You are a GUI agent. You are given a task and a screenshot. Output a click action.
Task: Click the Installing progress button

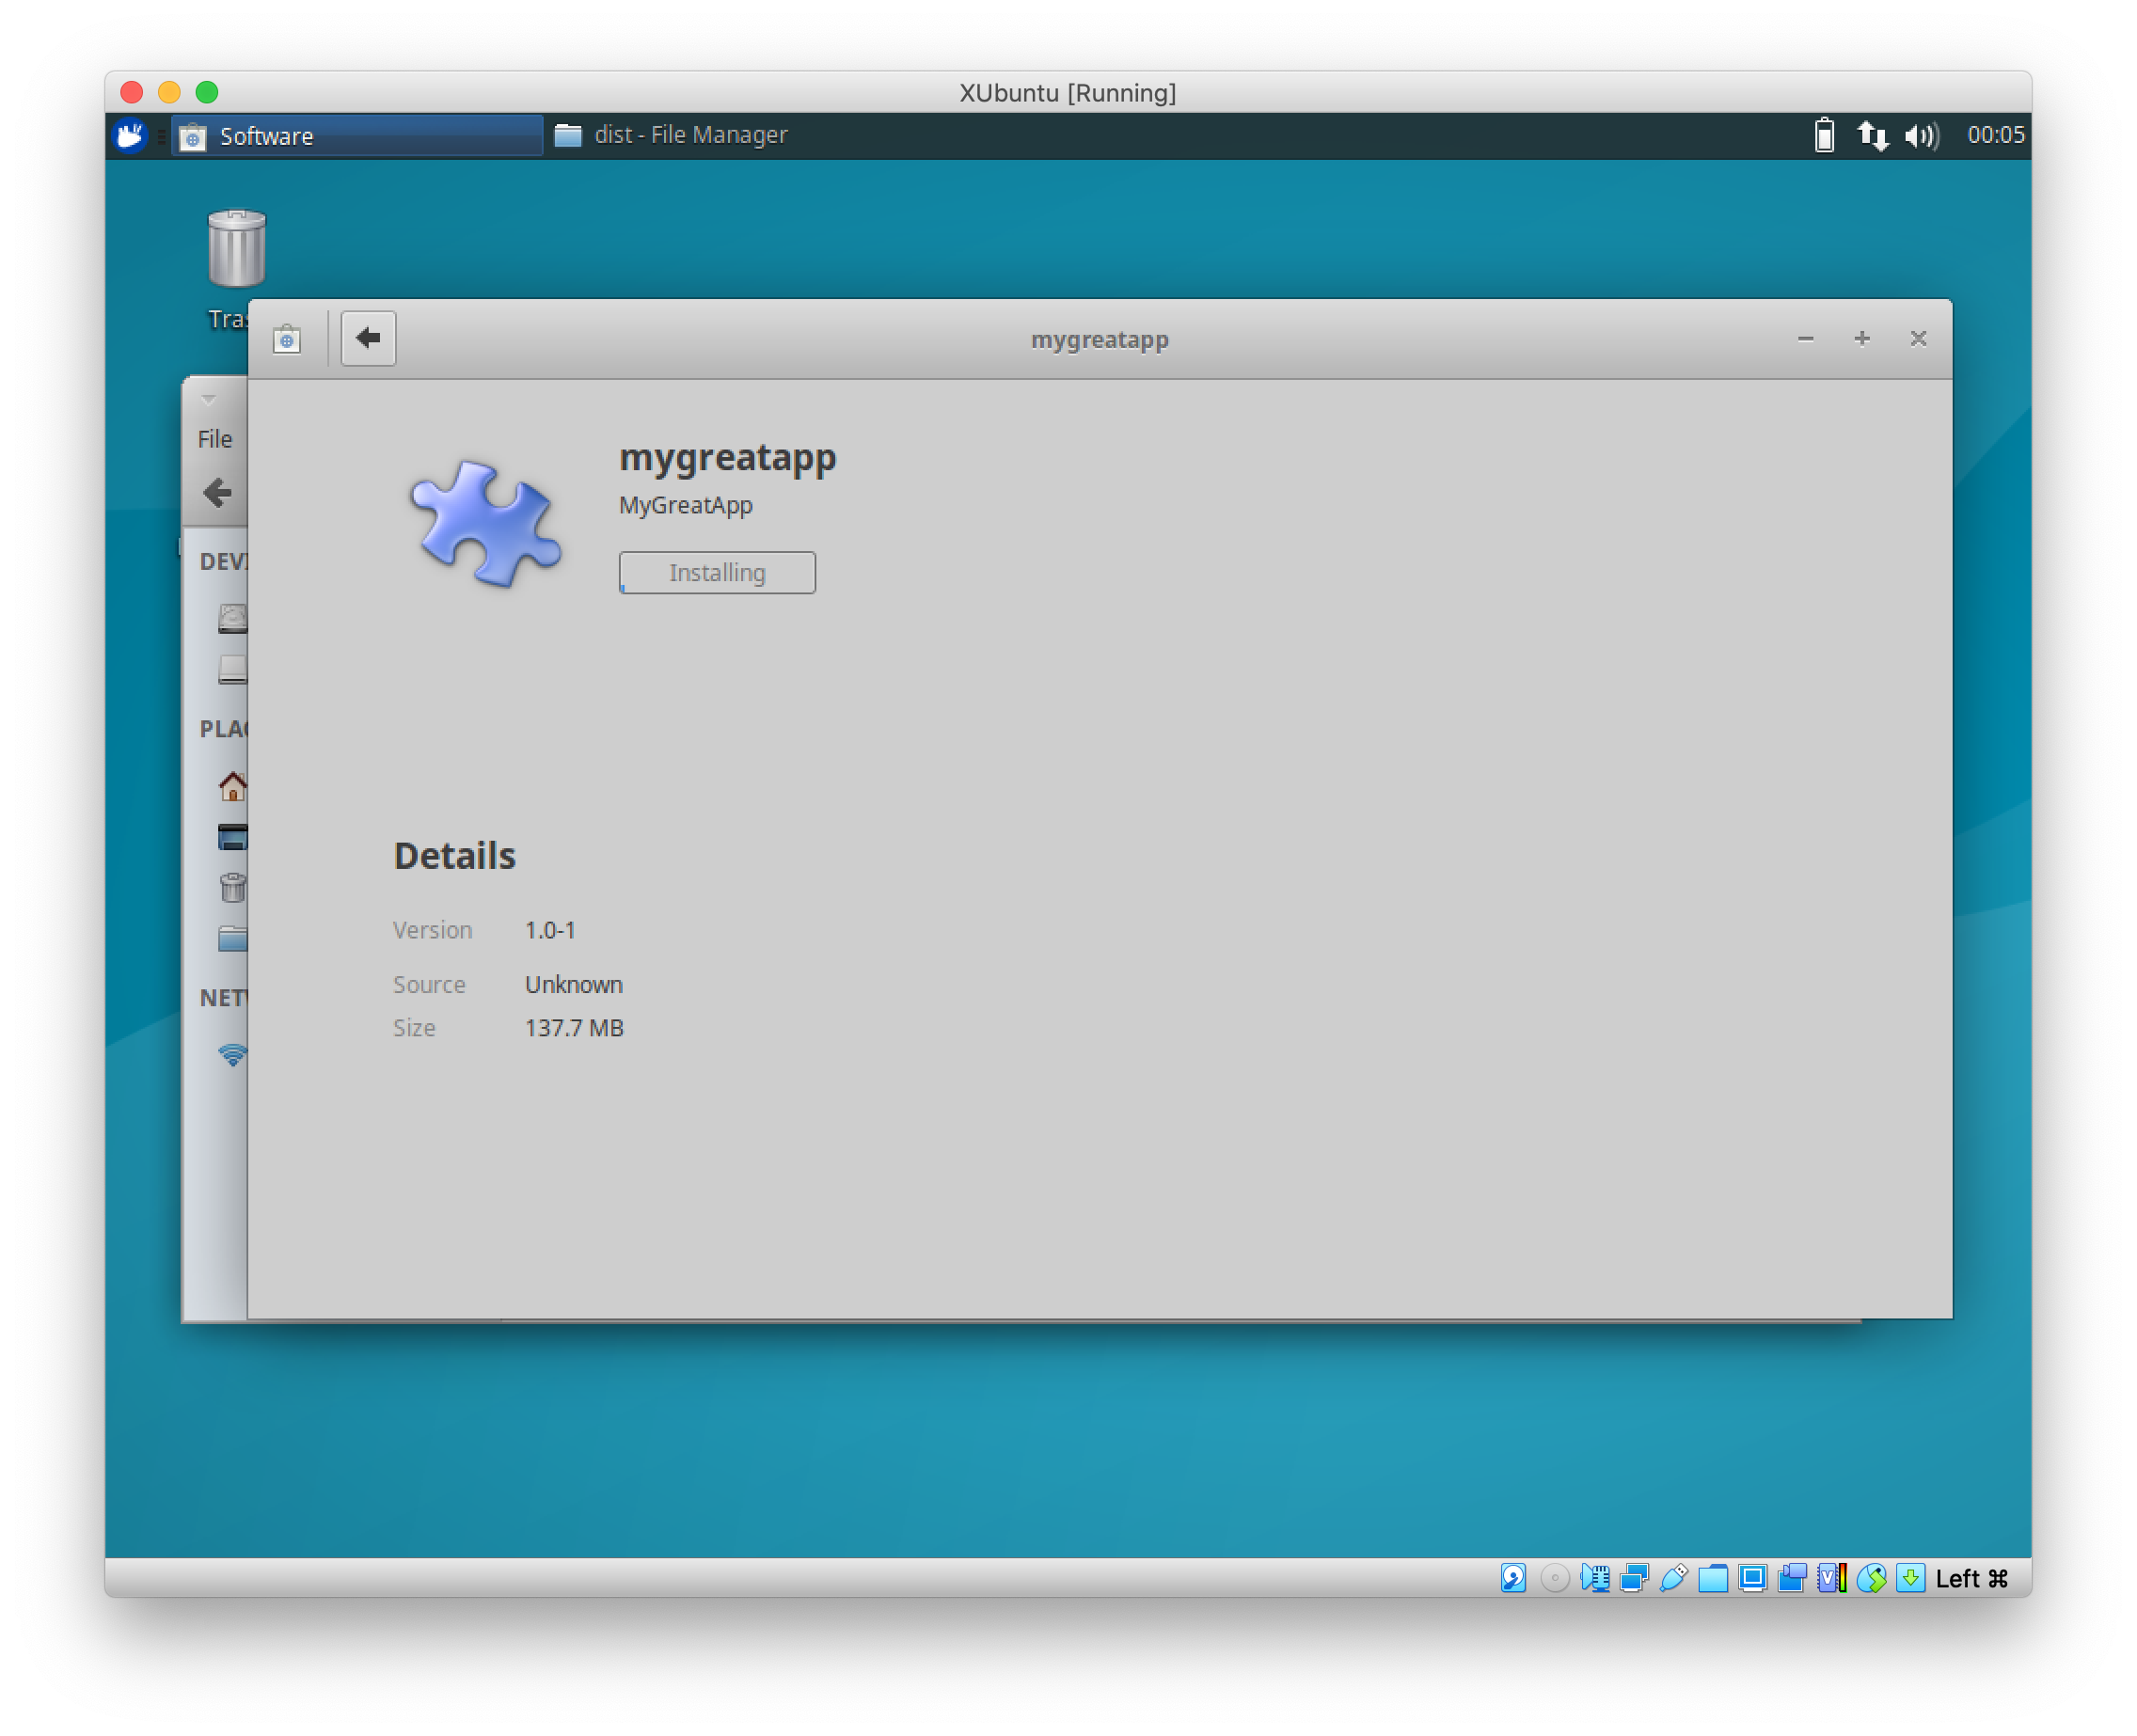pos(716,573)
